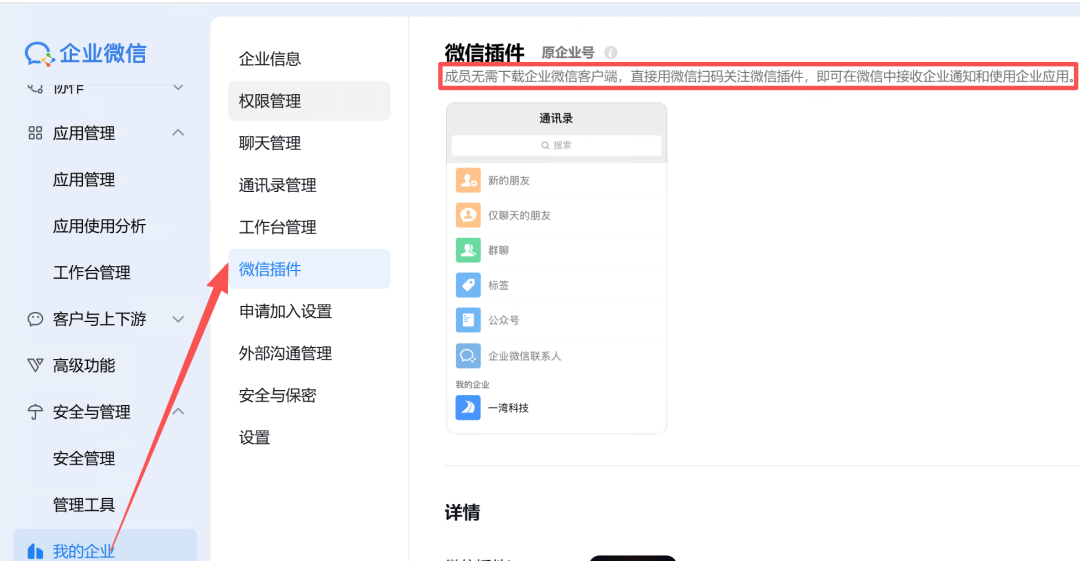Open 应用使用分析 in sidebar
The image size is (1080, 561).
(99, 226)
